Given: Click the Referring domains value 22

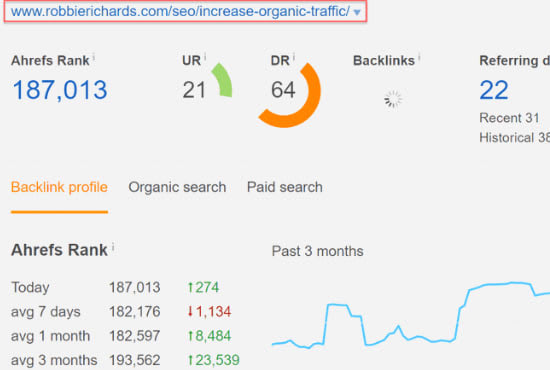Looking at the screenshot, I should (494, 90).
